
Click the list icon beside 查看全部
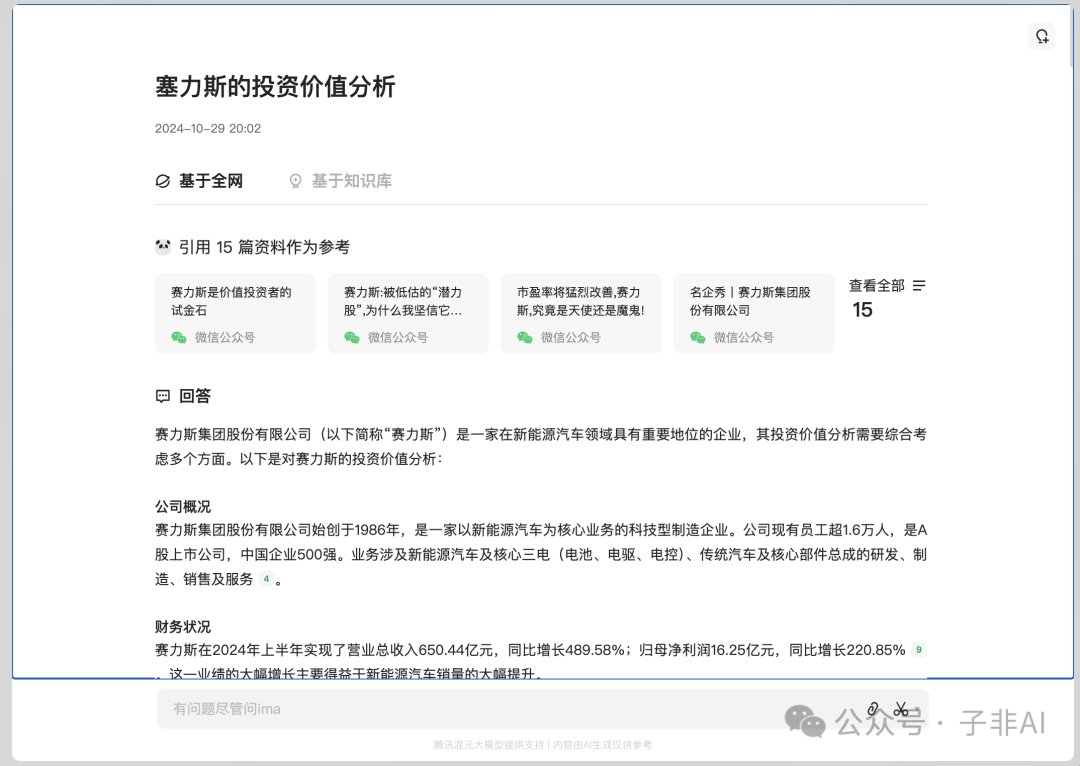tap(919, 285)
